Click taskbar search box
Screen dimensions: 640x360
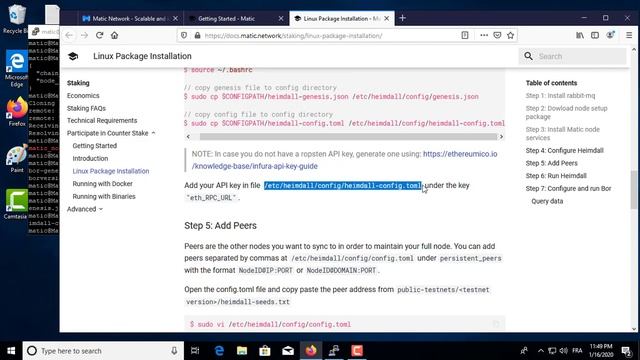coord(103,351)
